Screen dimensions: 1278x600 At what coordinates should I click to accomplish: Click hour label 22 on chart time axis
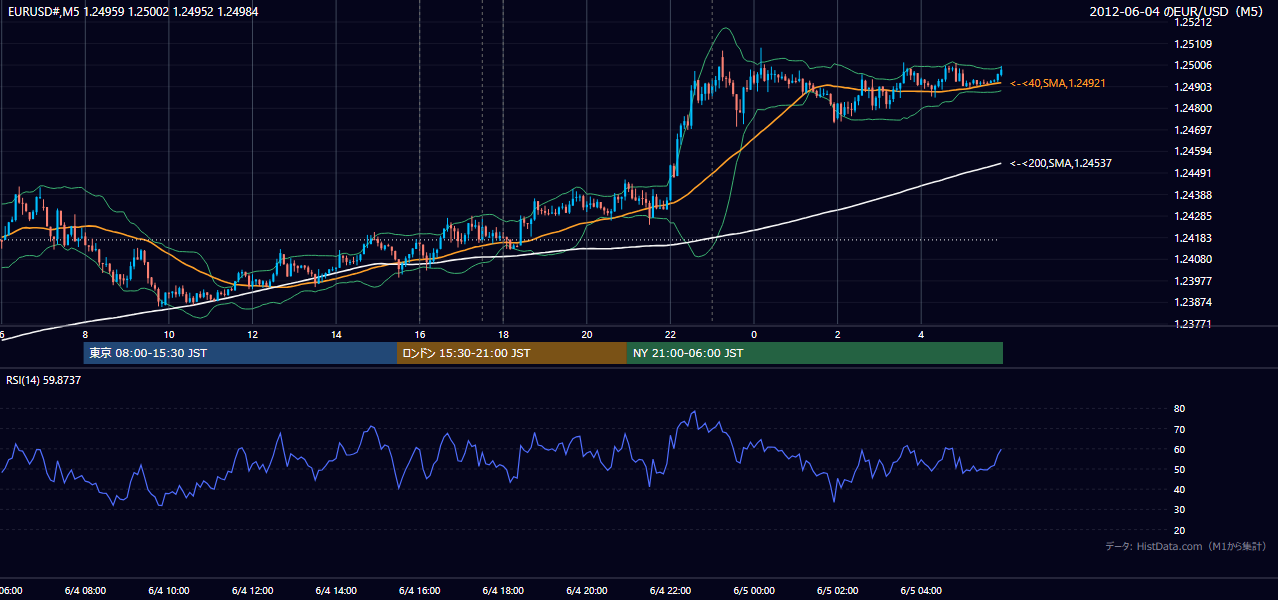click(x=670, y=335)
